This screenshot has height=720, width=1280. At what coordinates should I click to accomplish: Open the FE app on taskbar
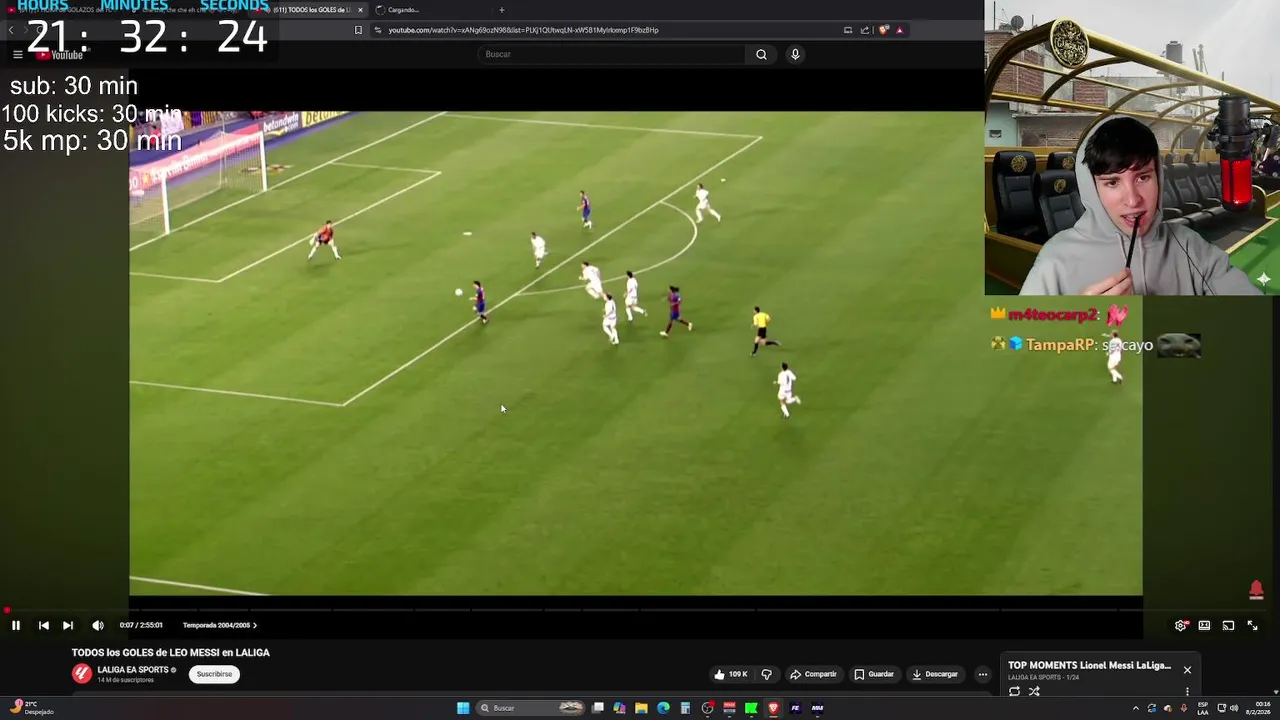[795, 708]
